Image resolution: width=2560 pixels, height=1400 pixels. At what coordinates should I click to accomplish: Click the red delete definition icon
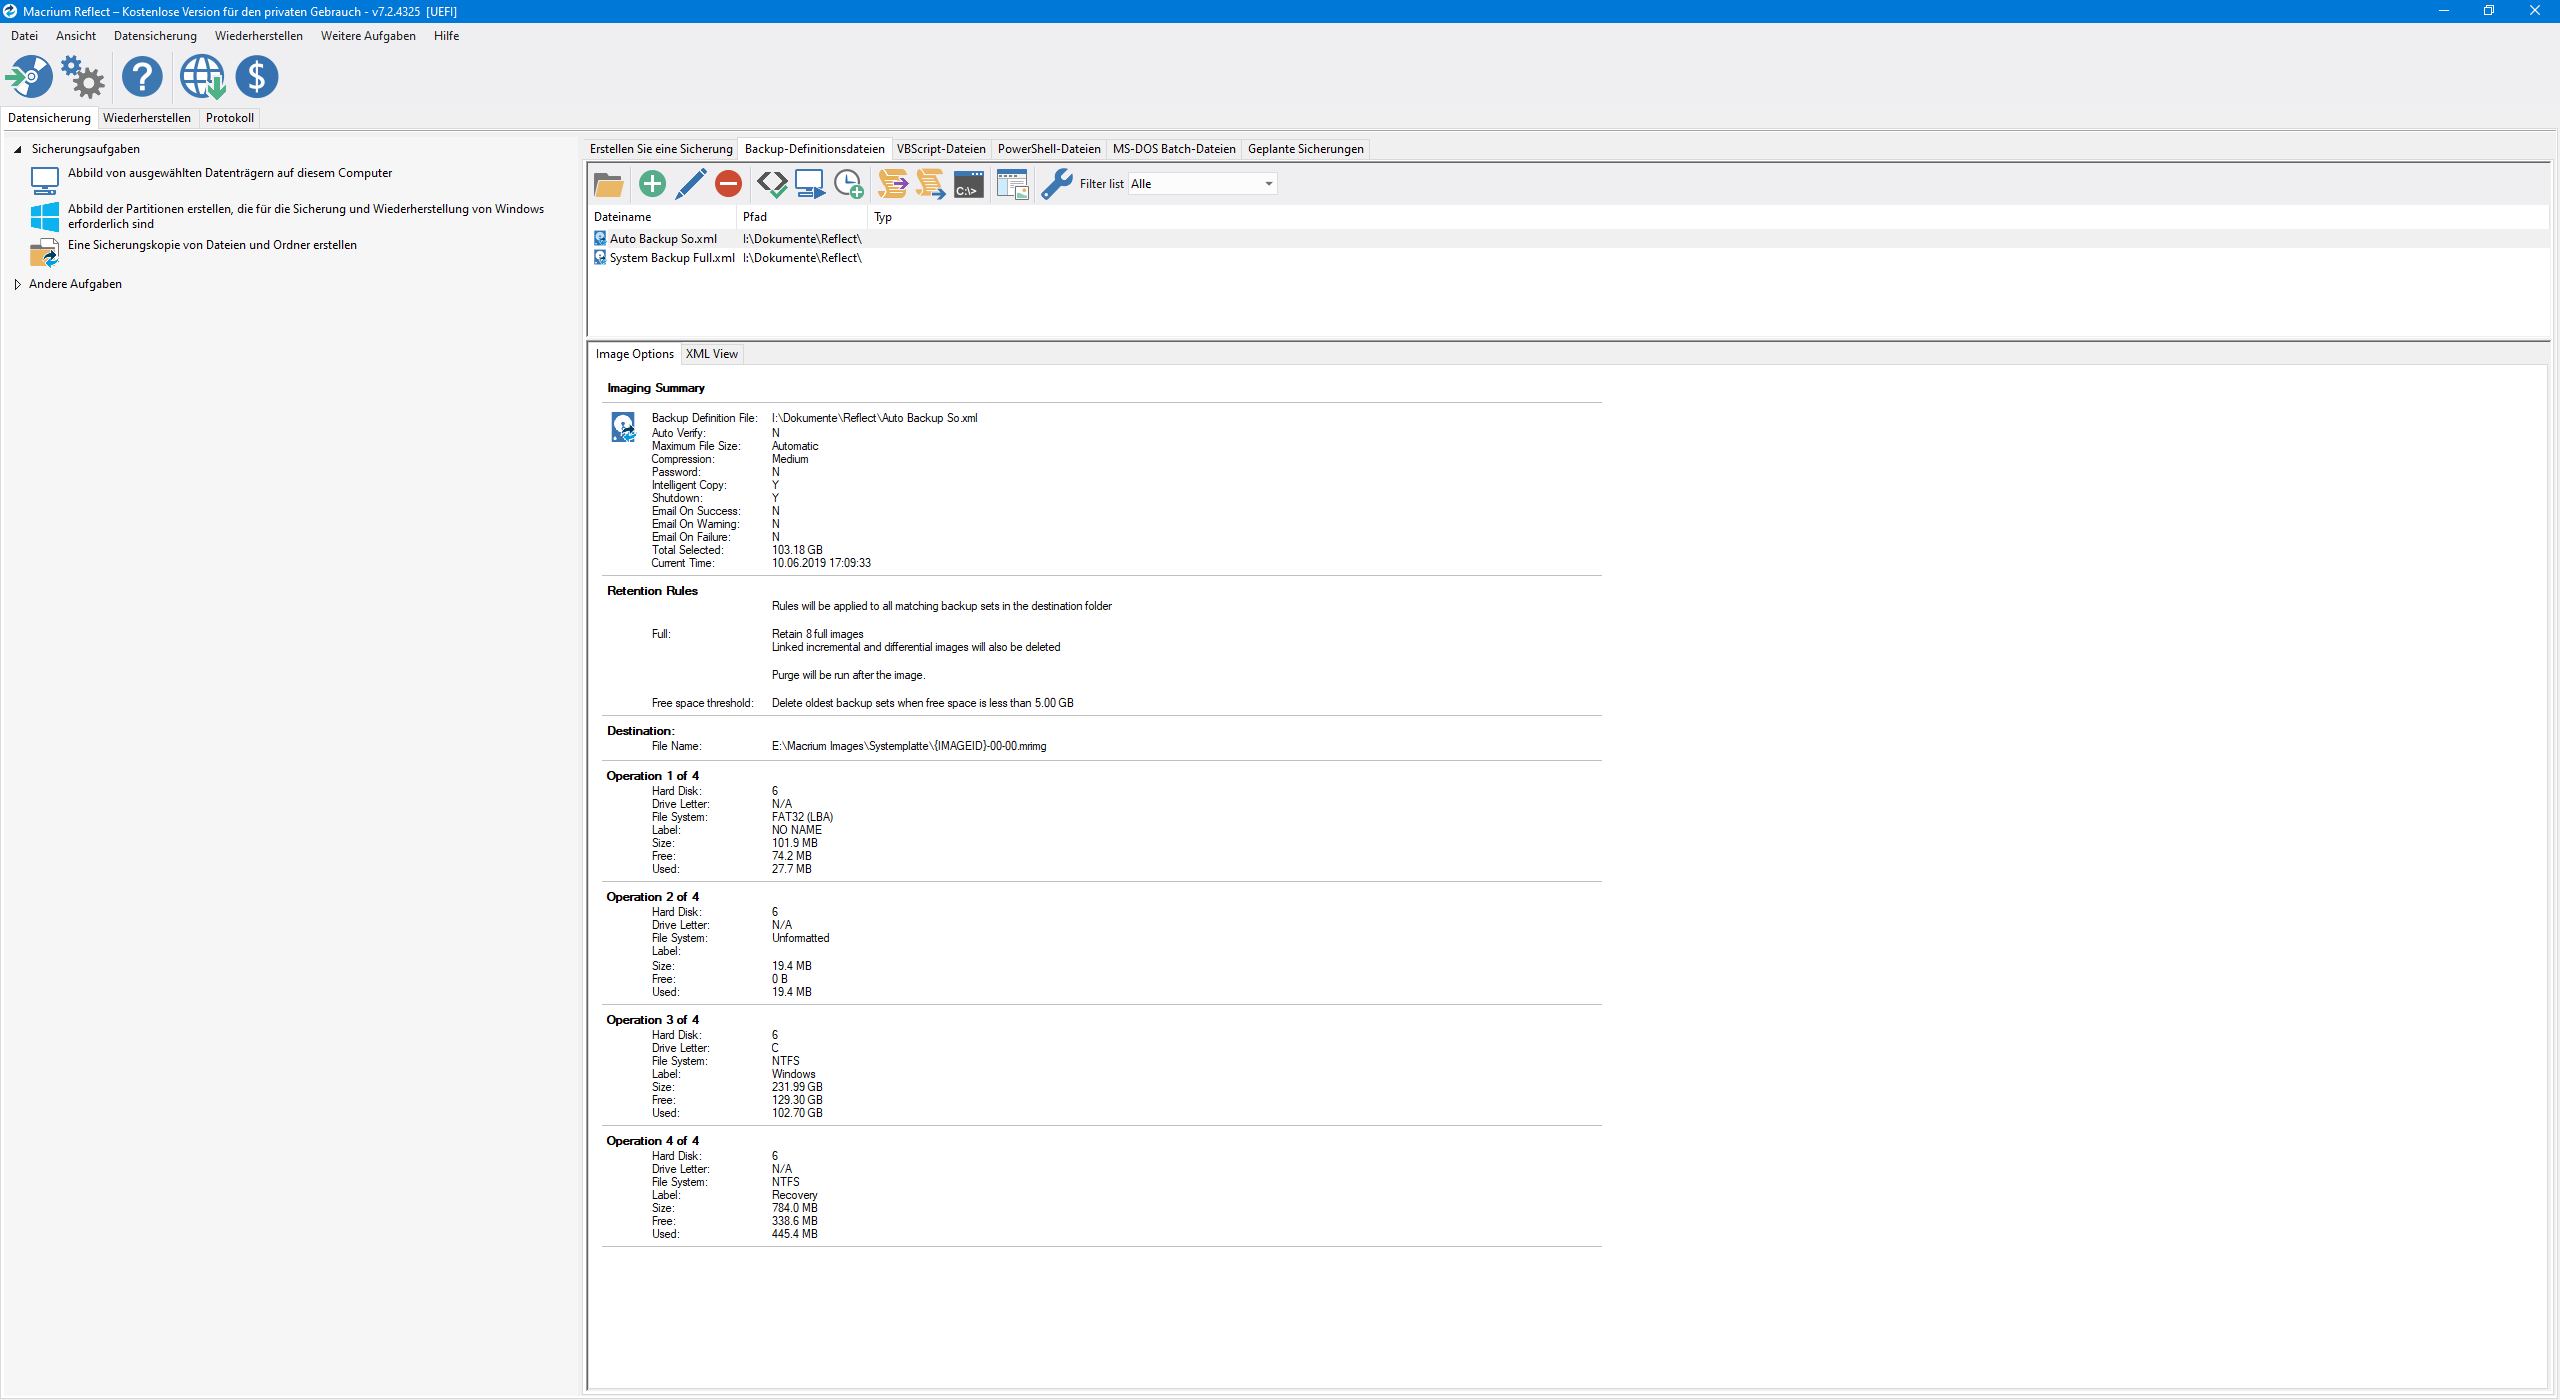point(728,184)
